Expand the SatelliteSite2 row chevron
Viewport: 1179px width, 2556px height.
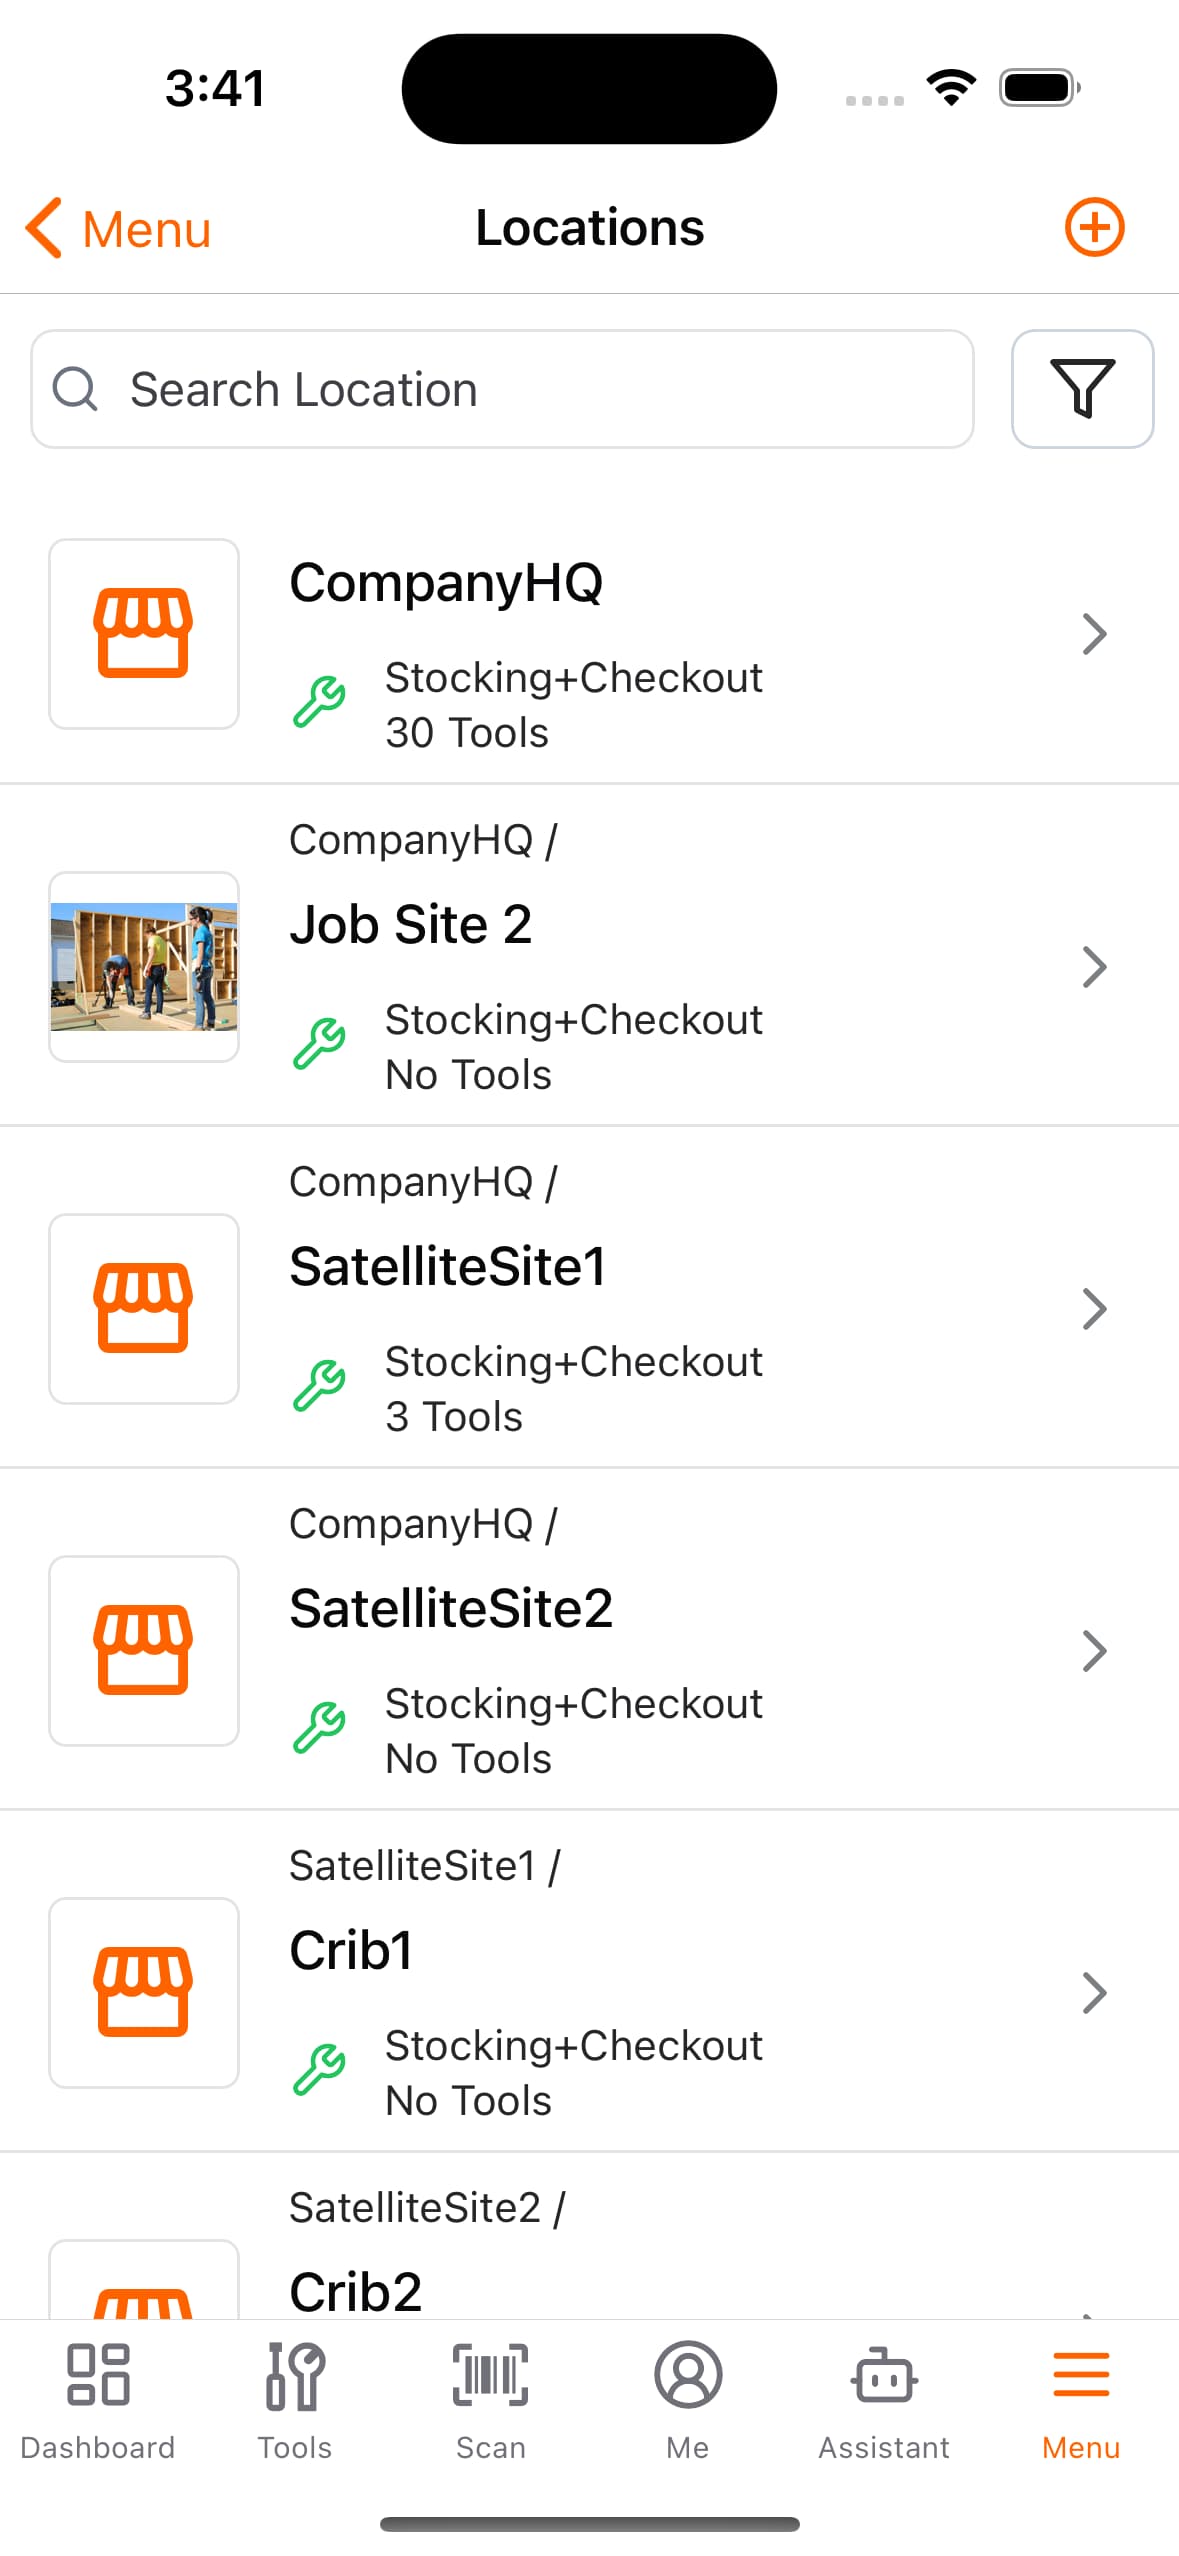tap(1094, 1651)
